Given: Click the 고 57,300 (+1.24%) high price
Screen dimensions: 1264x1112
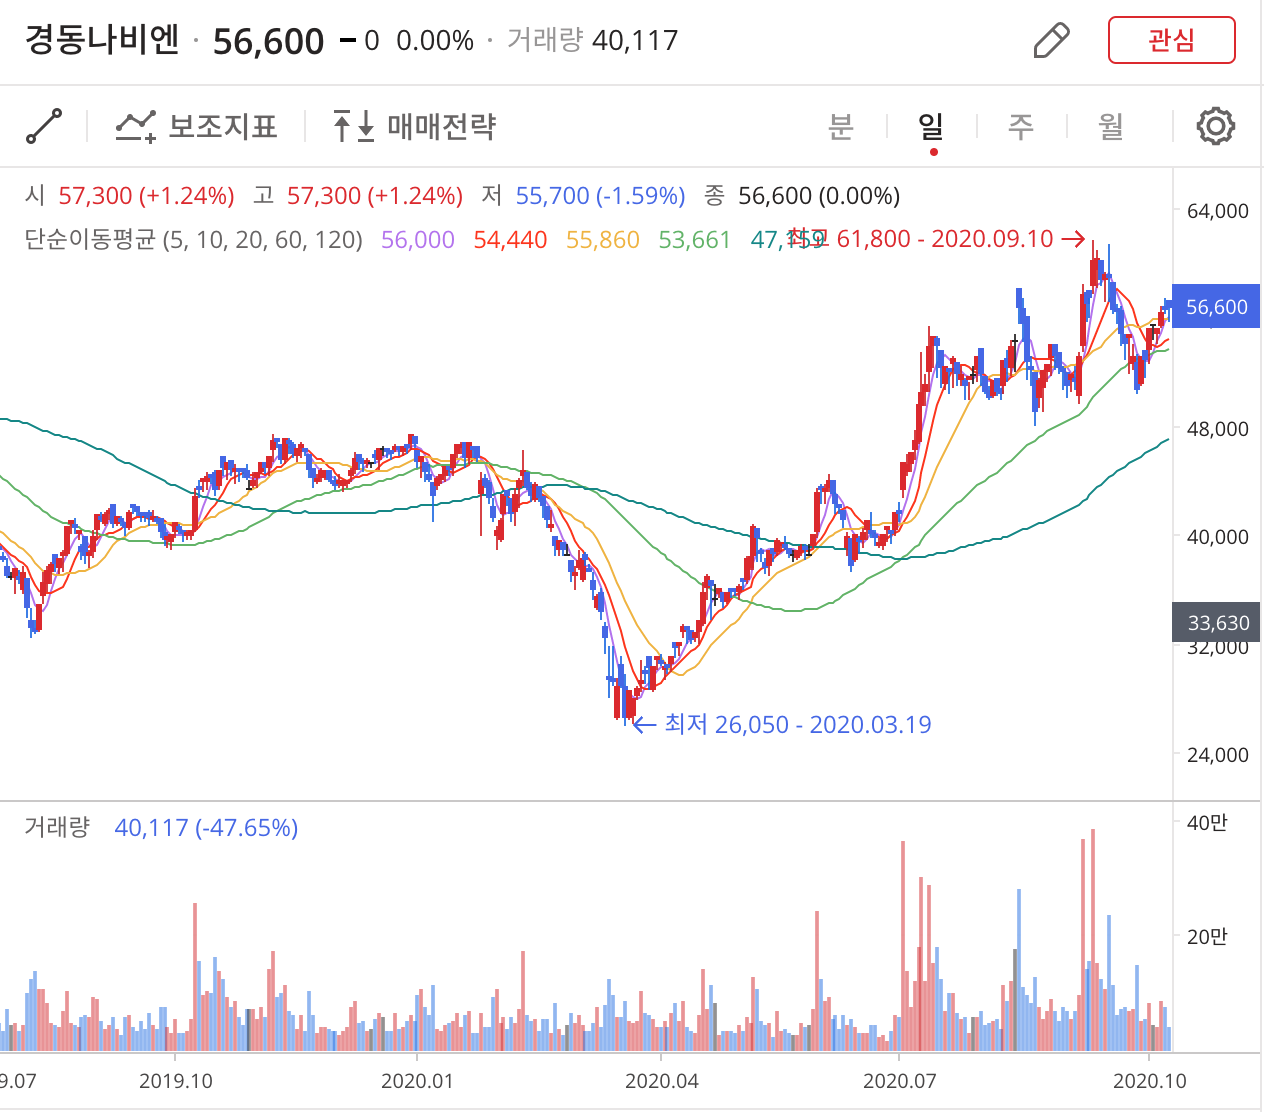Looking at the screenshot, I should coord(358,196).
